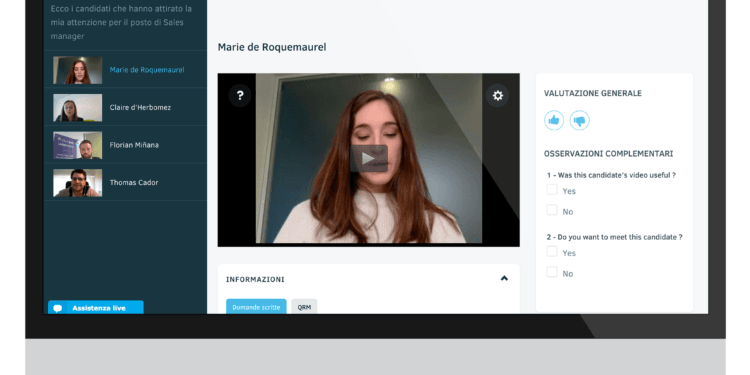750x375 pixels.
Task: Select candidate Claire d'Herbomez
Action: 125,107
